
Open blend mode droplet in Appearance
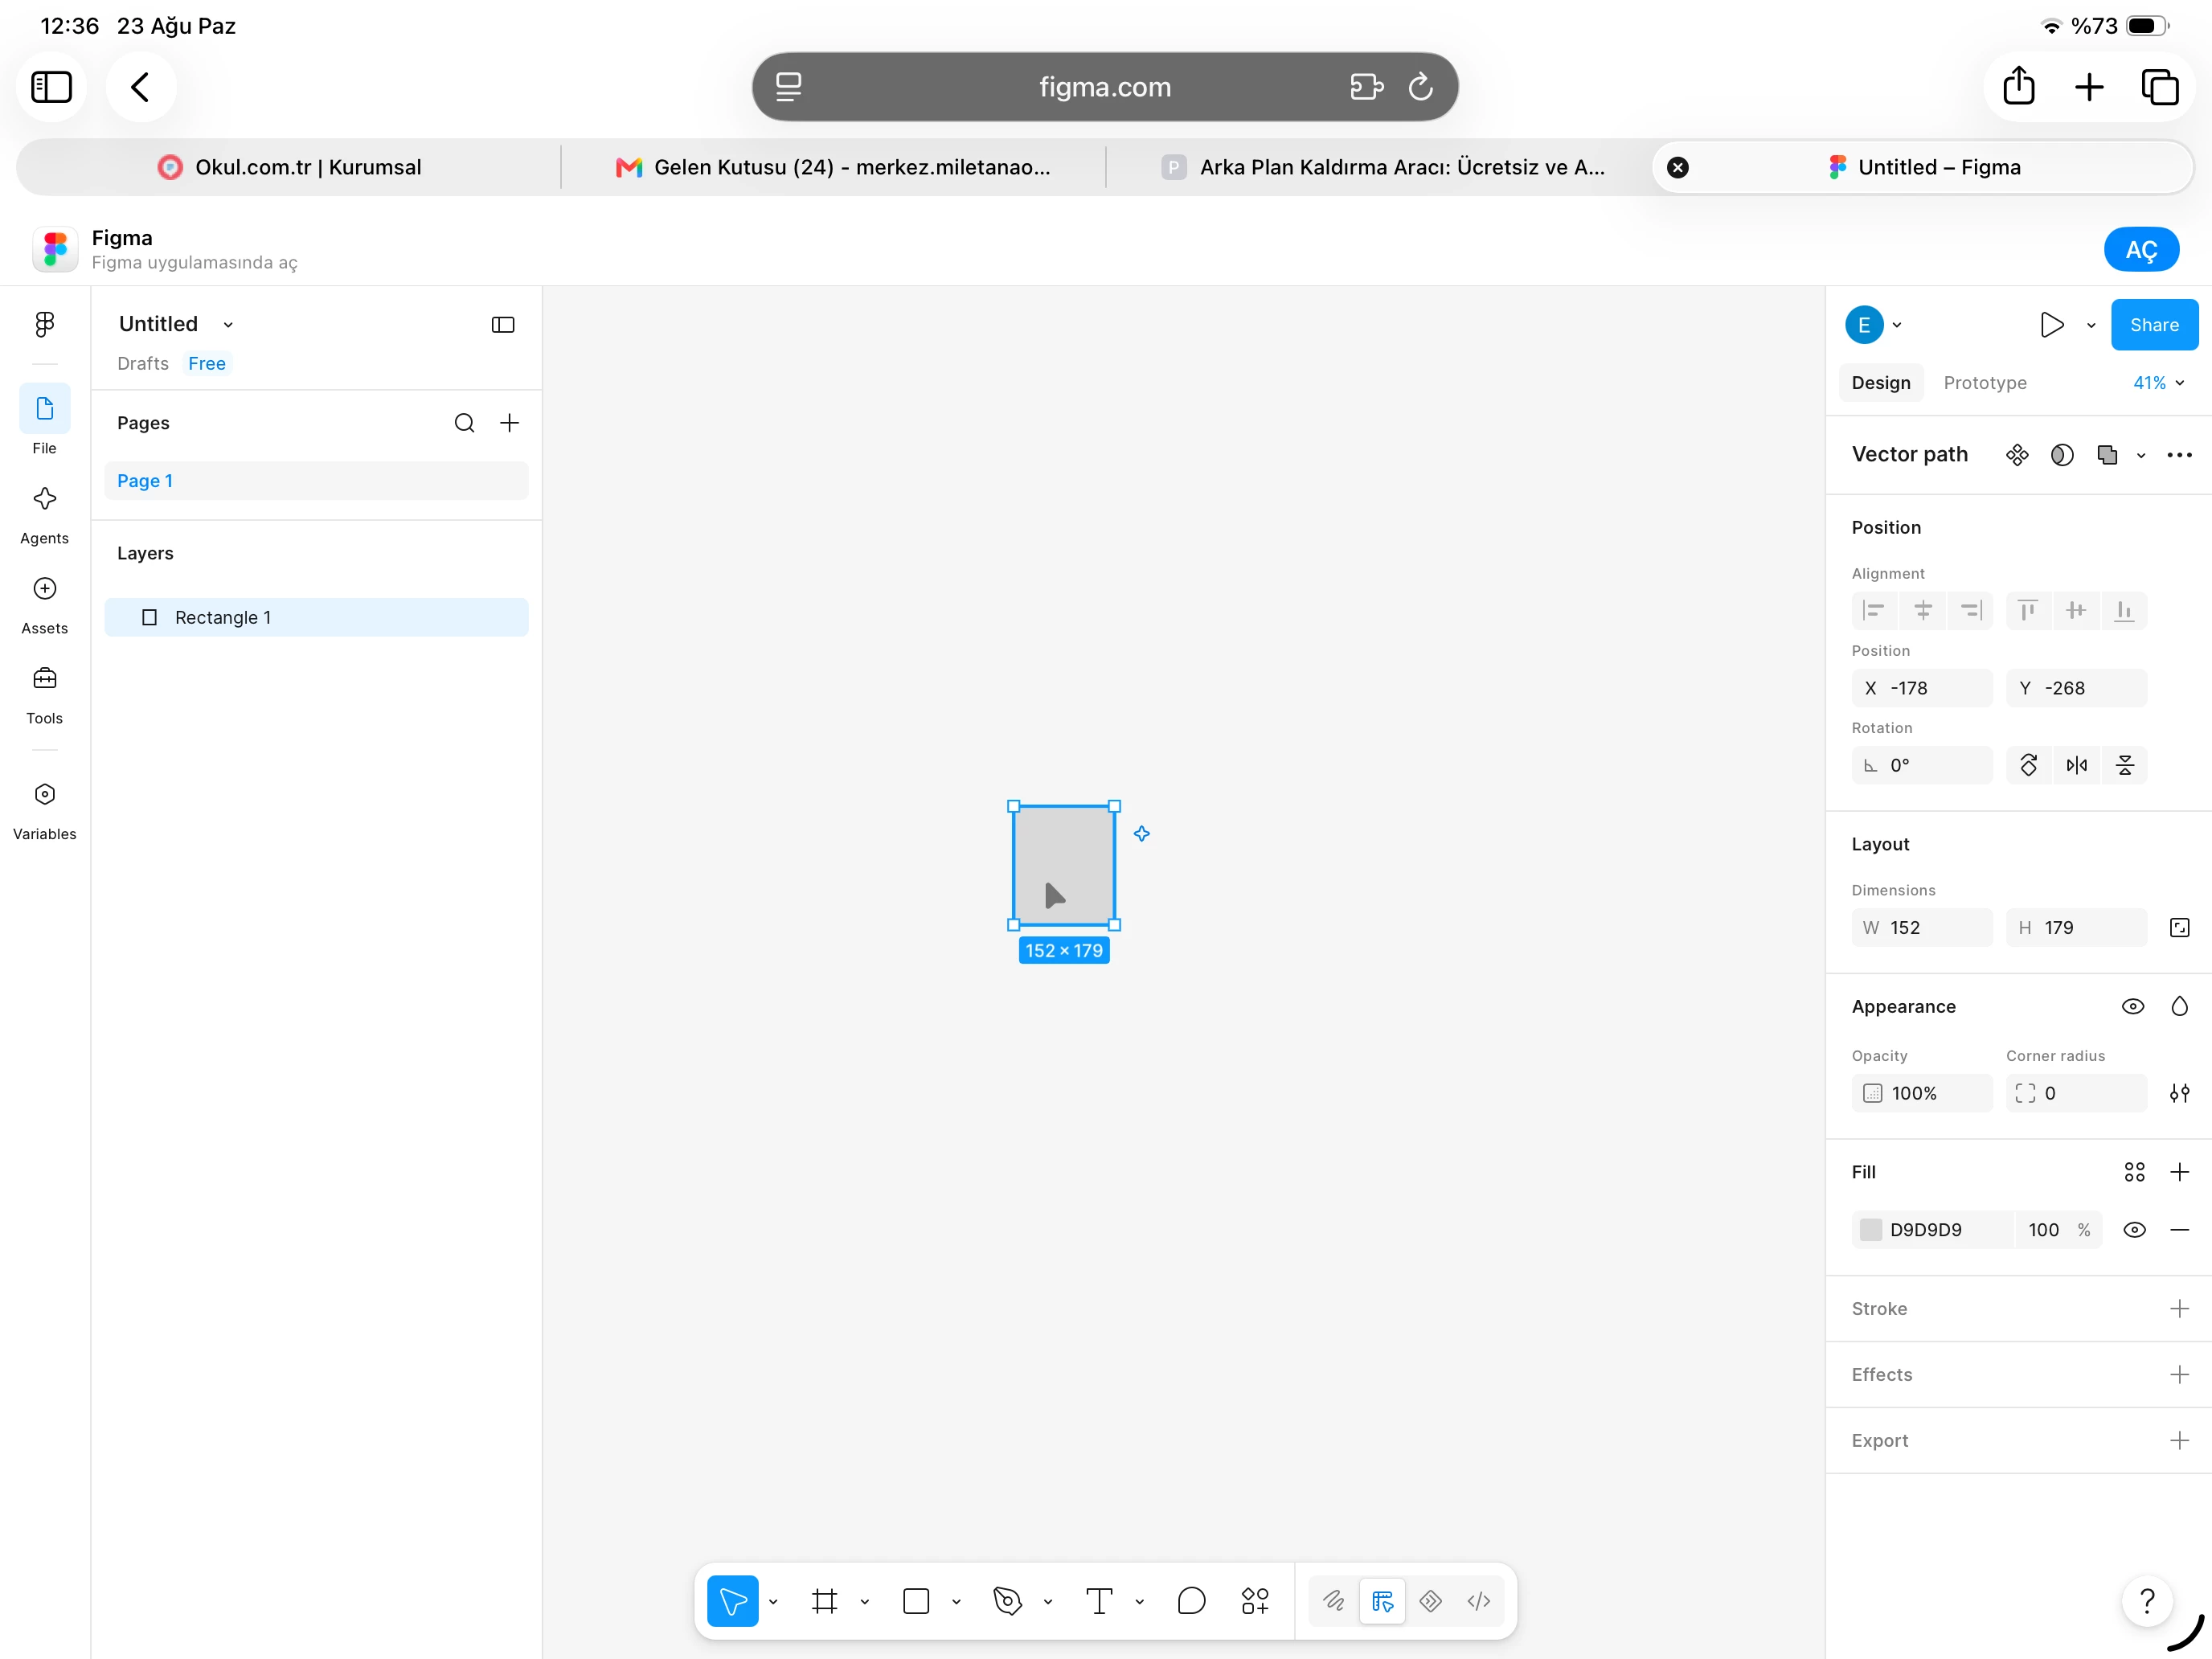click(2179, 1006)
